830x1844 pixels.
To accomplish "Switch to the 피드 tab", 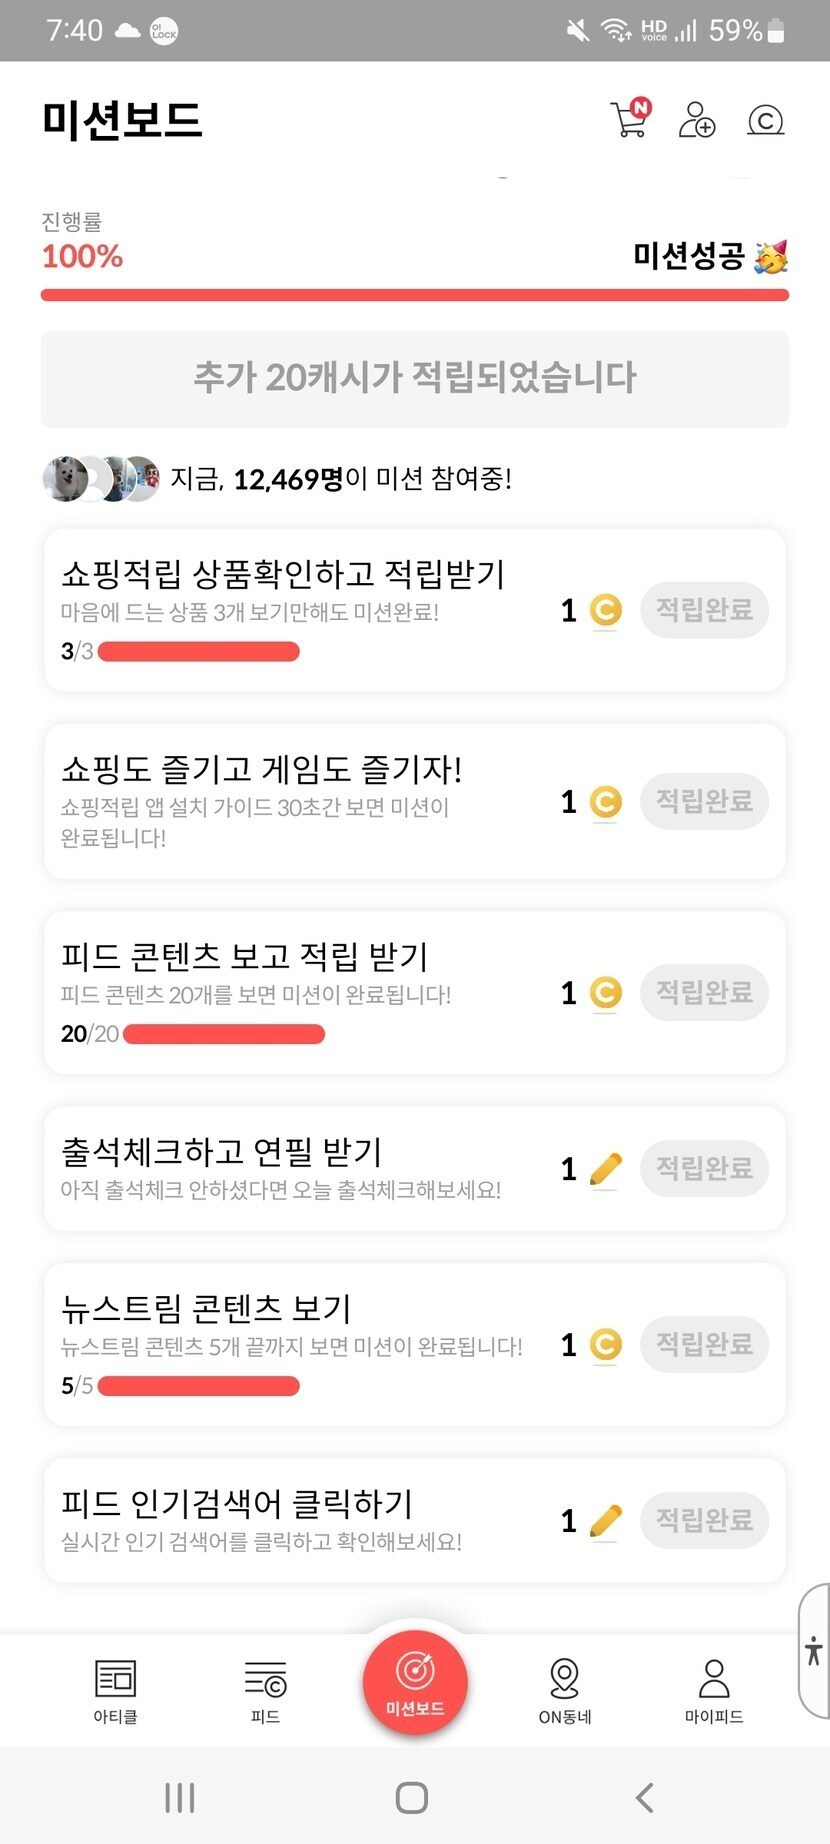I will coord(265,1690).
